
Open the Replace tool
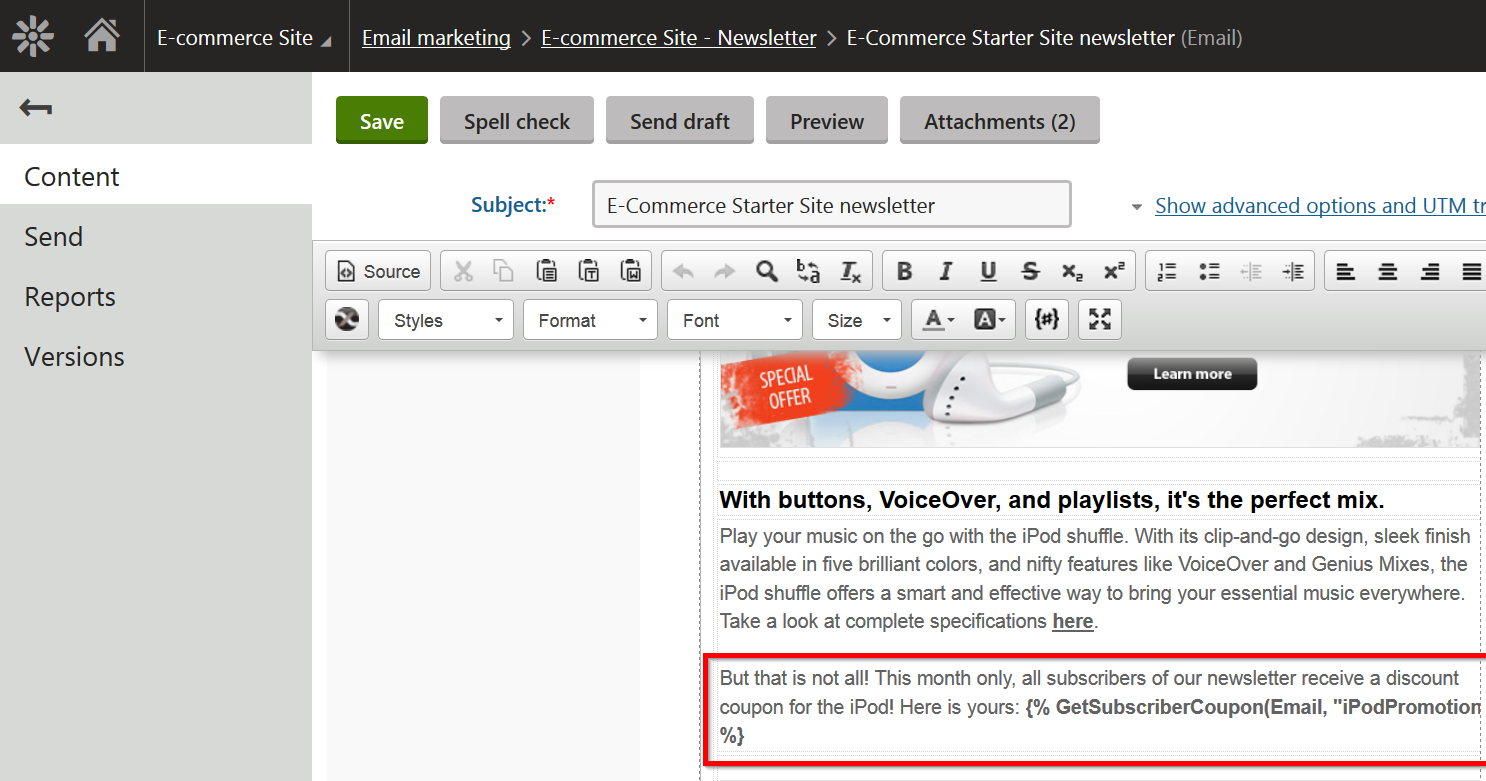808,271
